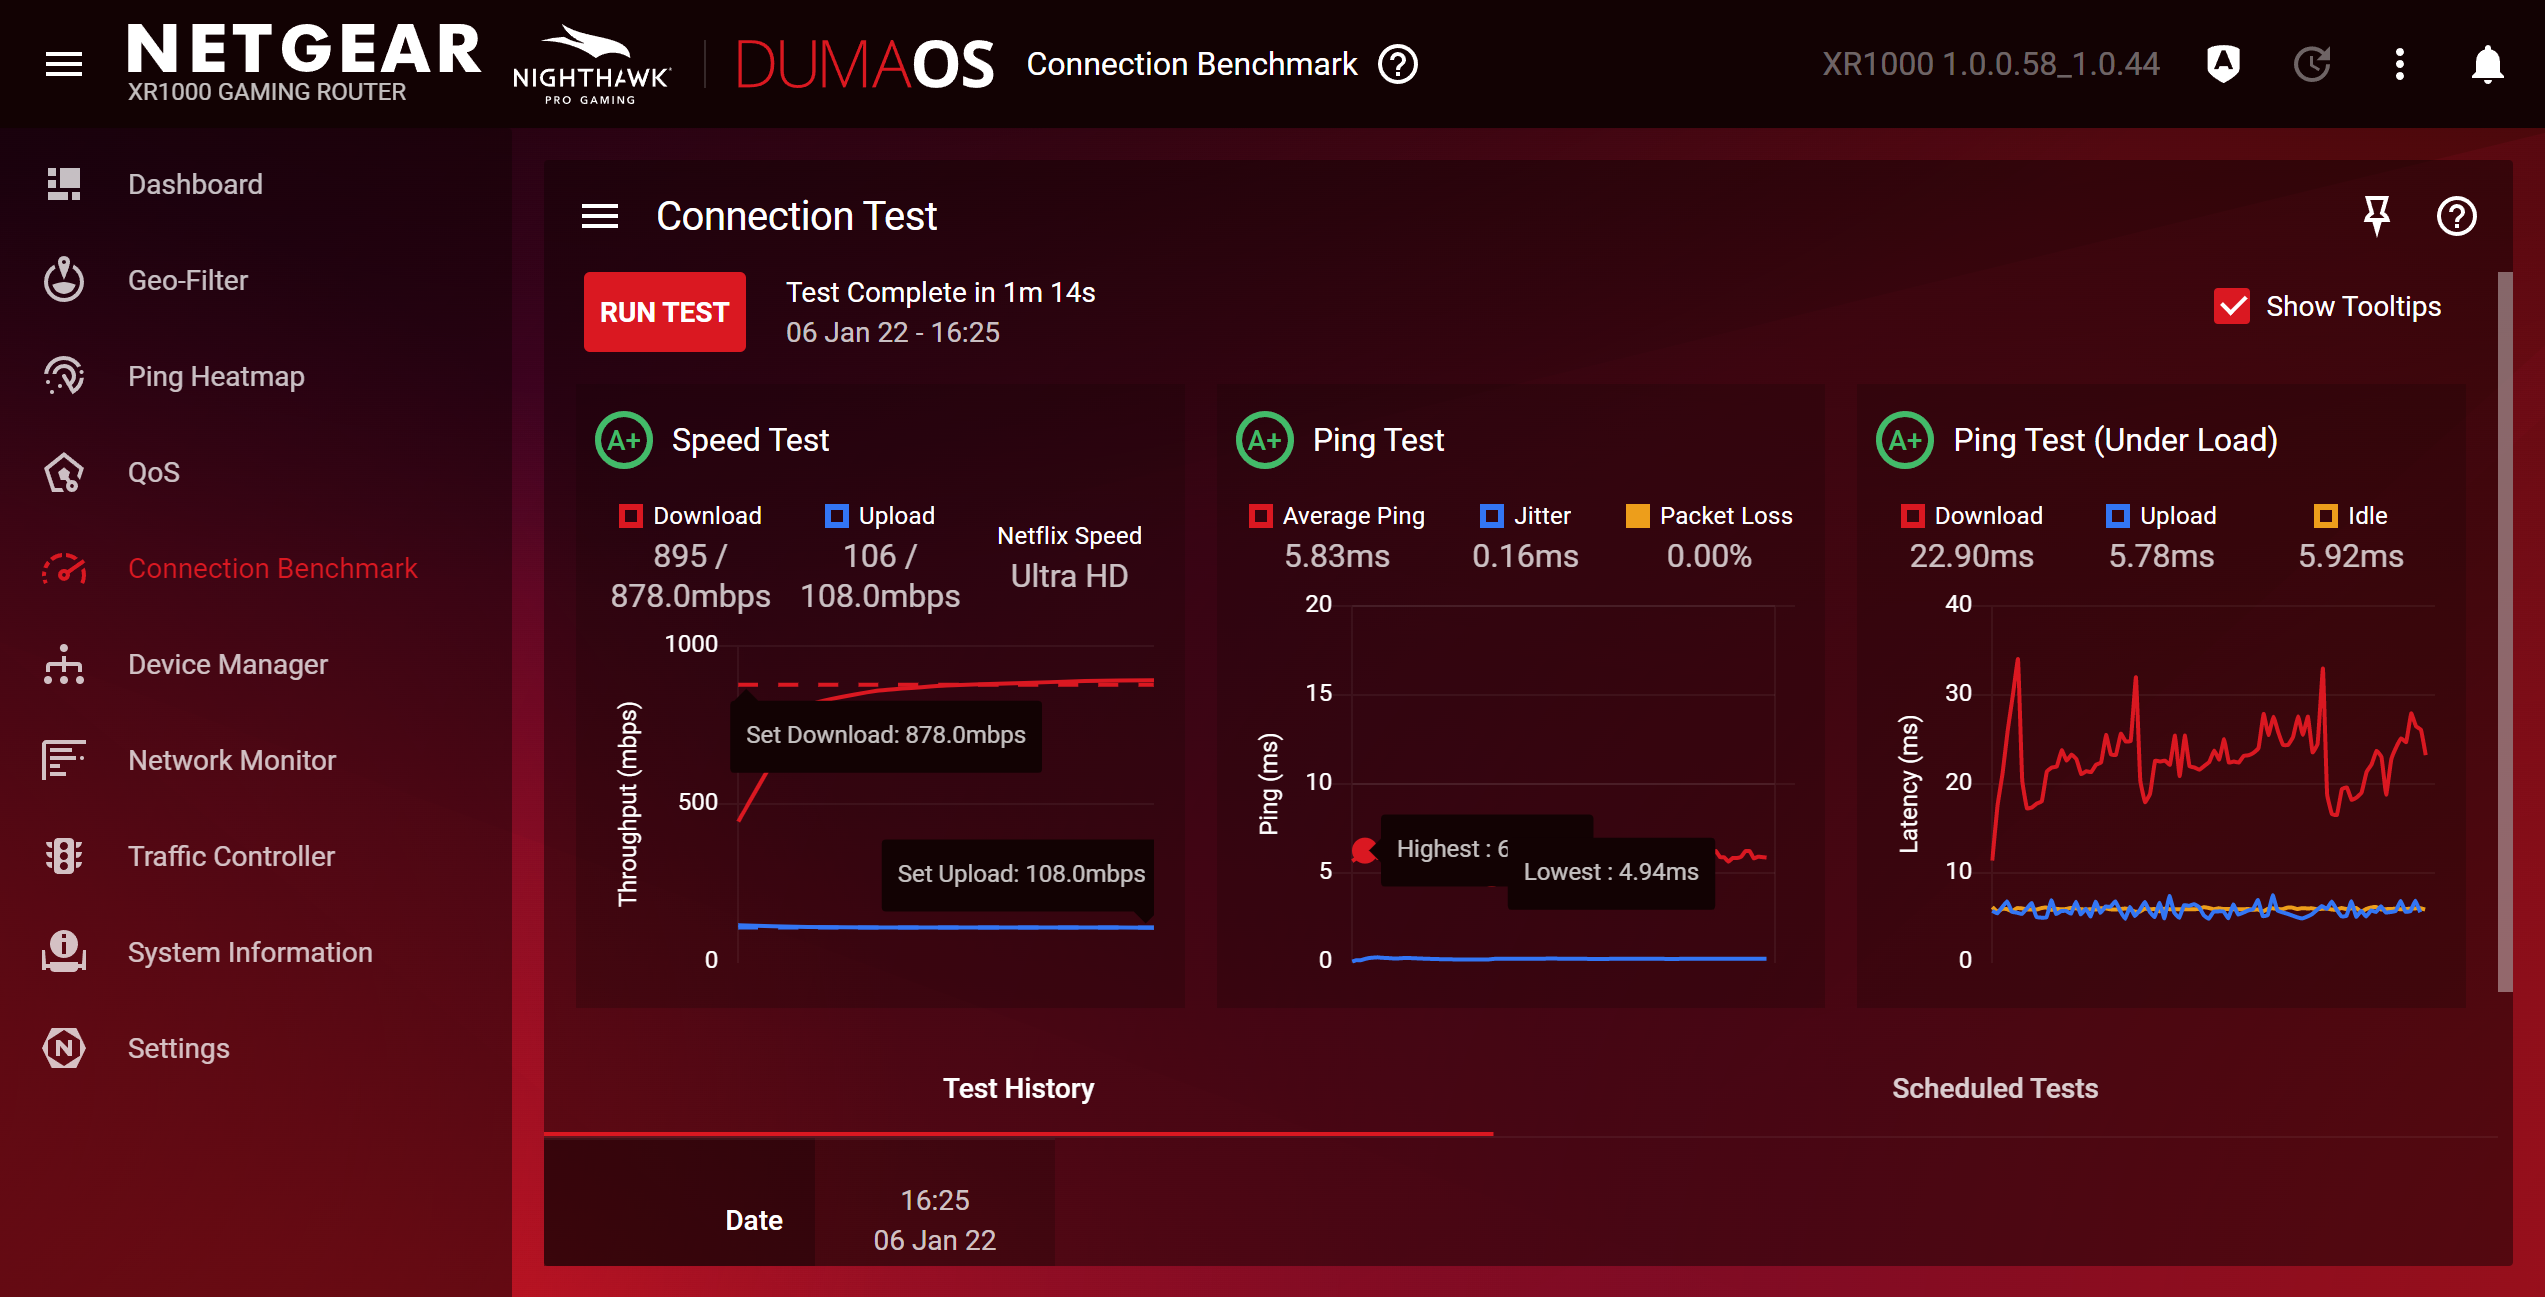Open the notifications bell icon
This screenshot has height=1297, width=2545.
pyautogui.click(x=2486, y=65)
